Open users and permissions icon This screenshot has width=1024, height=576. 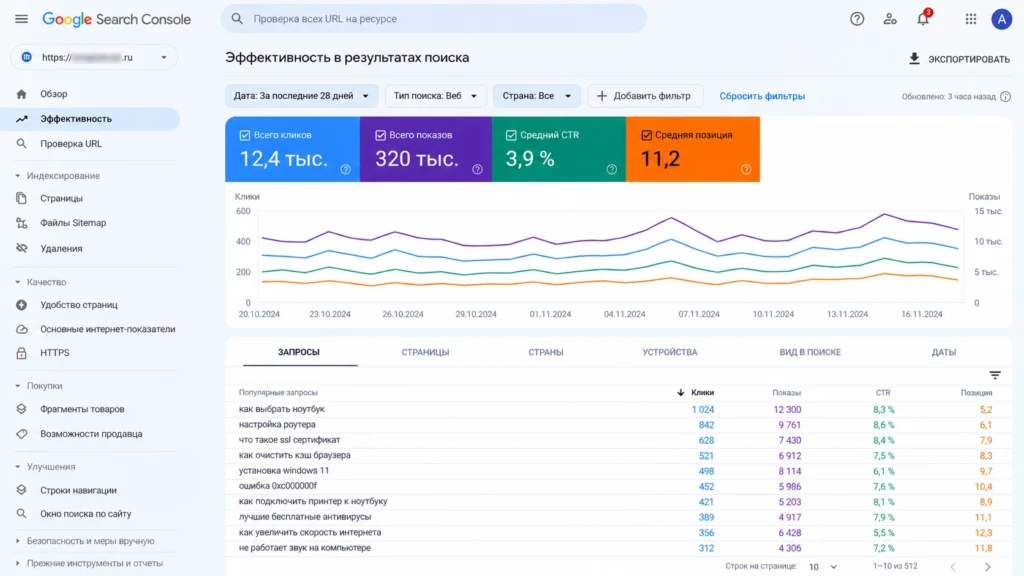point(889,19)
